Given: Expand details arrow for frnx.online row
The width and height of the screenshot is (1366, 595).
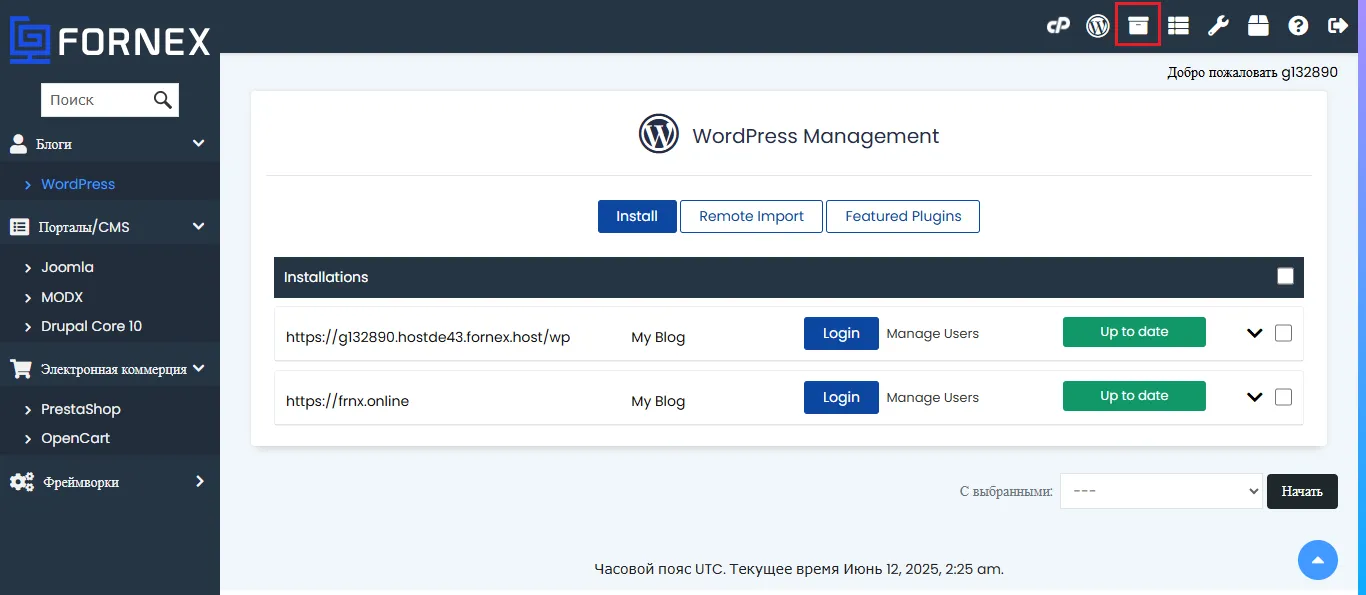Looking at the screenshot, I should (x=1255, y=397).
